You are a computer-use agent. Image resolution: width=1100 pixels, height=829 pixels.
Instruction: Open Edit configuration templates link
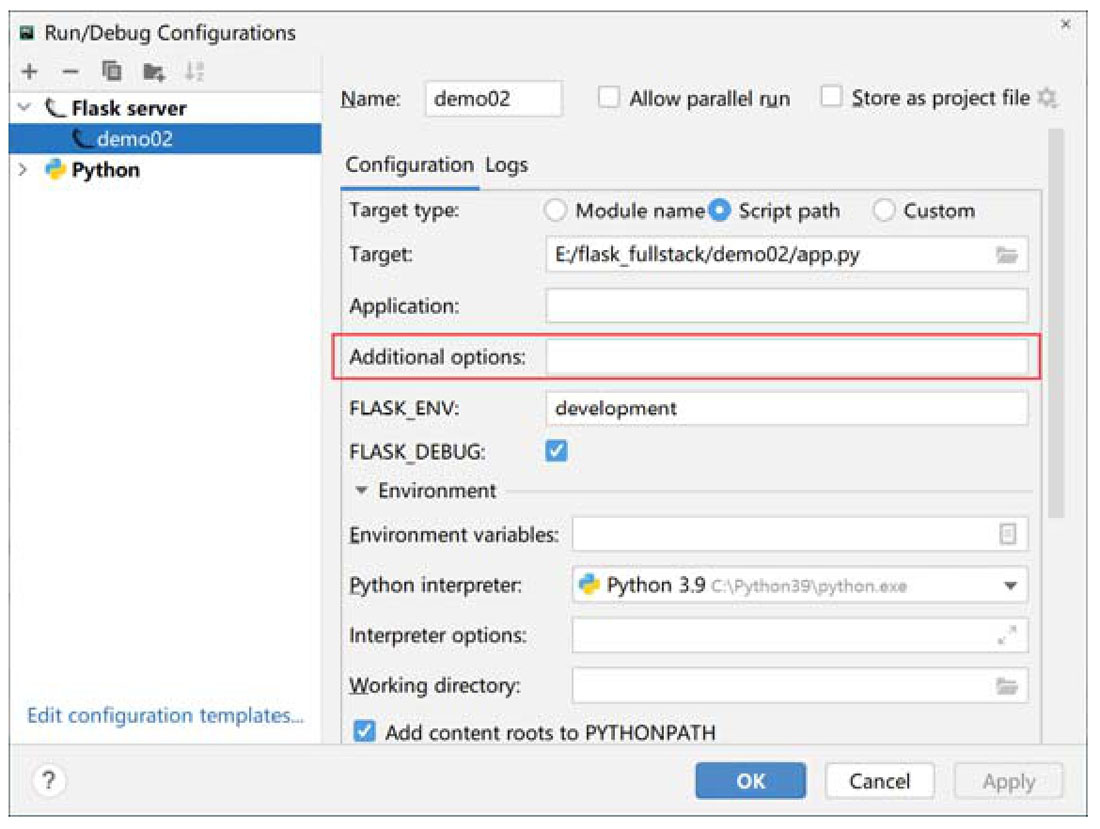pyautogui.click(x=165, y=716)
